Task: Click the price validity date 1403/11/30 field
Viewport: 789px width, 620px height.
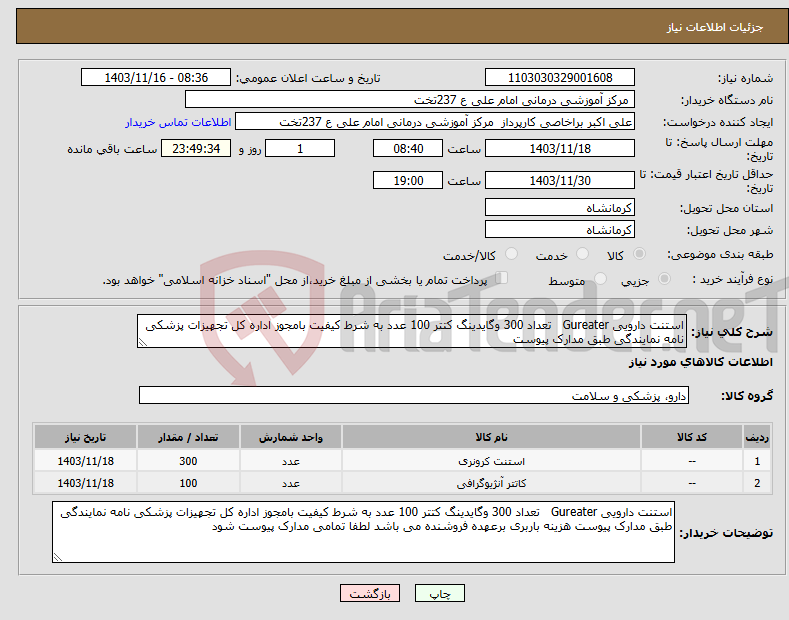Action: (x=560, y=180)
